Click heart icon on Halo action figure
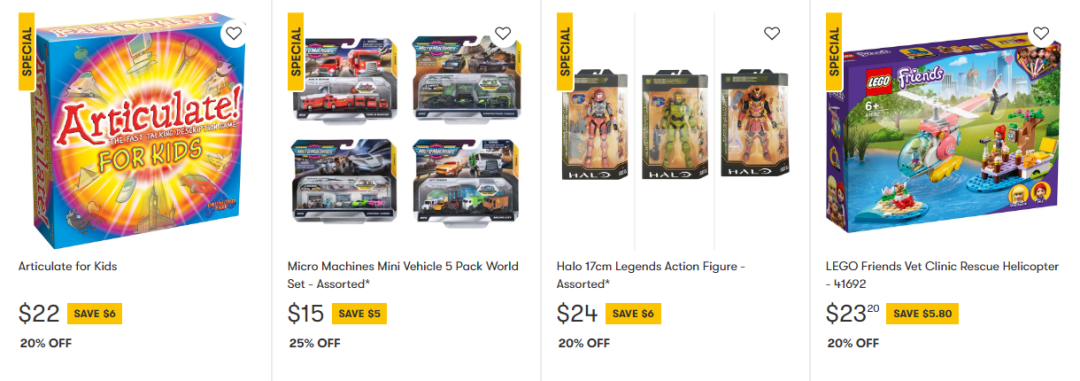Screen dimensions: 1080x381 pyautogui.click(x=772, y=33)
